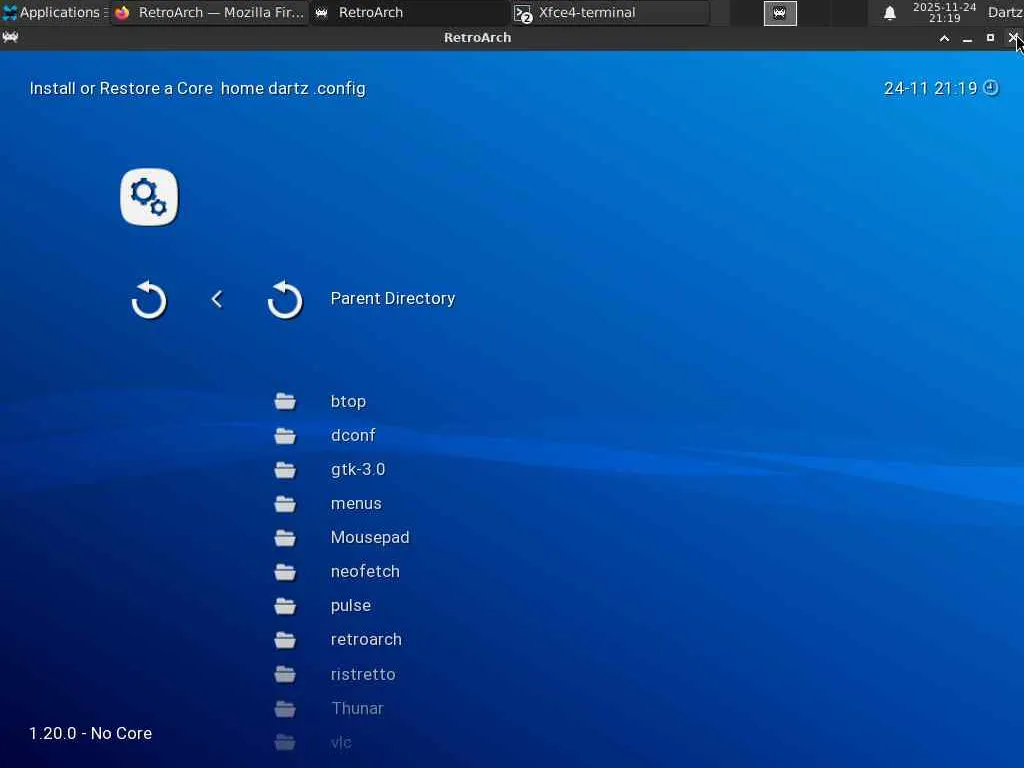Click the Settings gears icon
This screenshot has width=1024, height=768.
(149, 197)
